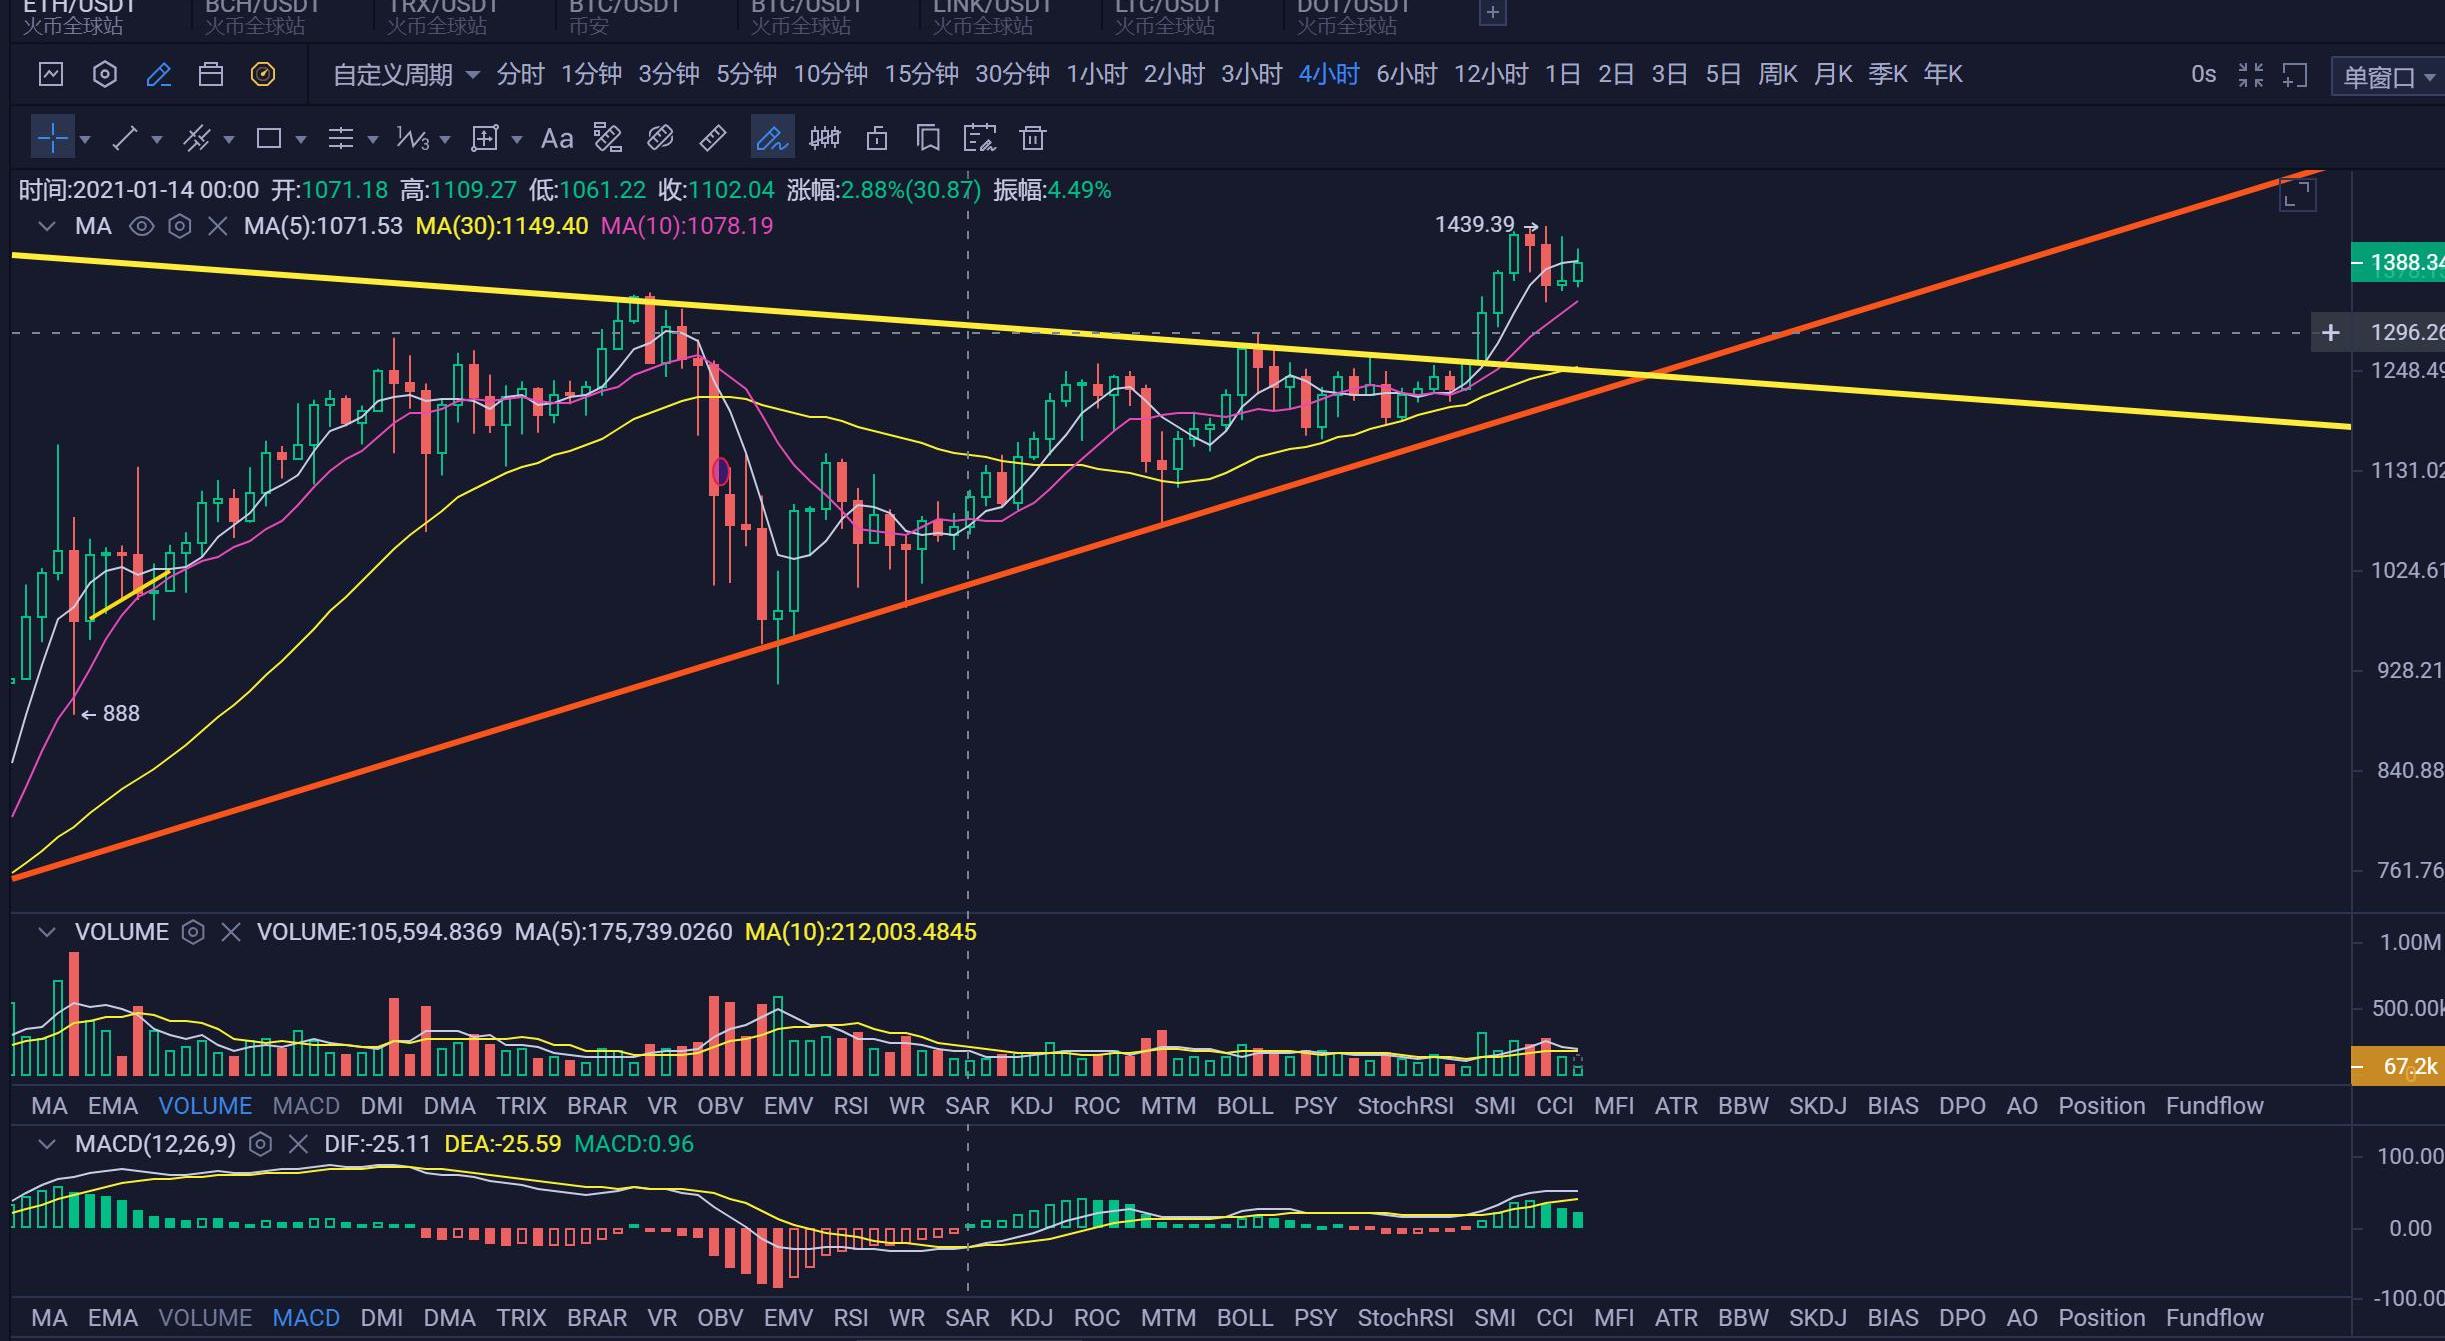Select the crosshair cursor tool

pos(52,138)
